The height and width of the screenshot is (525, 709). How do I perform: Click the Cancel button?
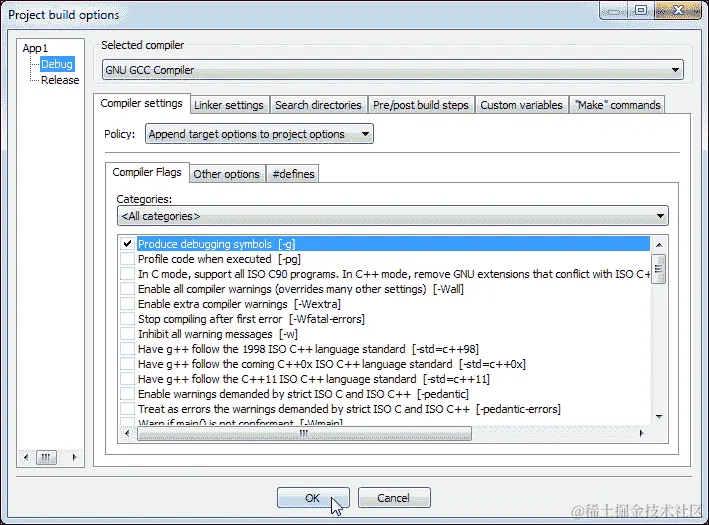(x=394, y=498)
